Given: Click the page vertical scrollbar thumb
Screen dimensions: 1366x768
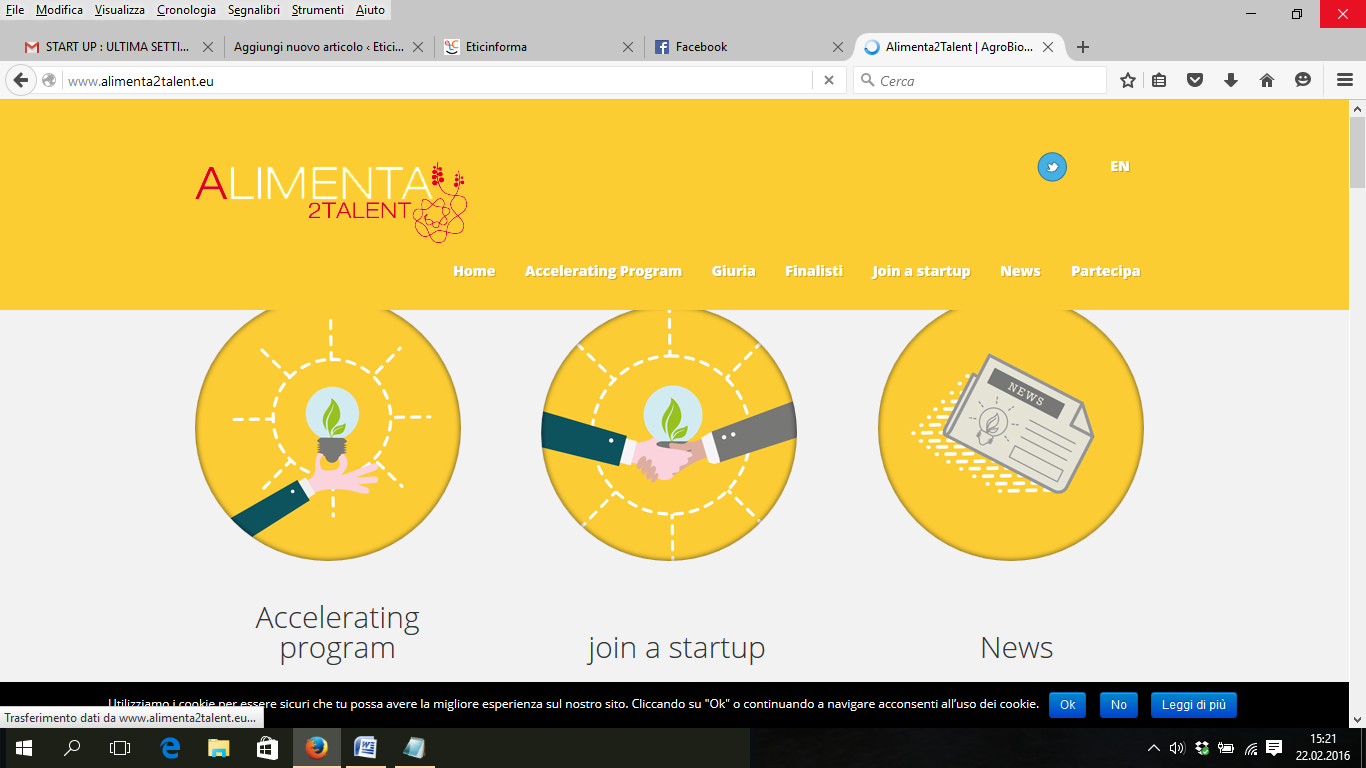Looking at the screenshot, I should click(1357, 150).
